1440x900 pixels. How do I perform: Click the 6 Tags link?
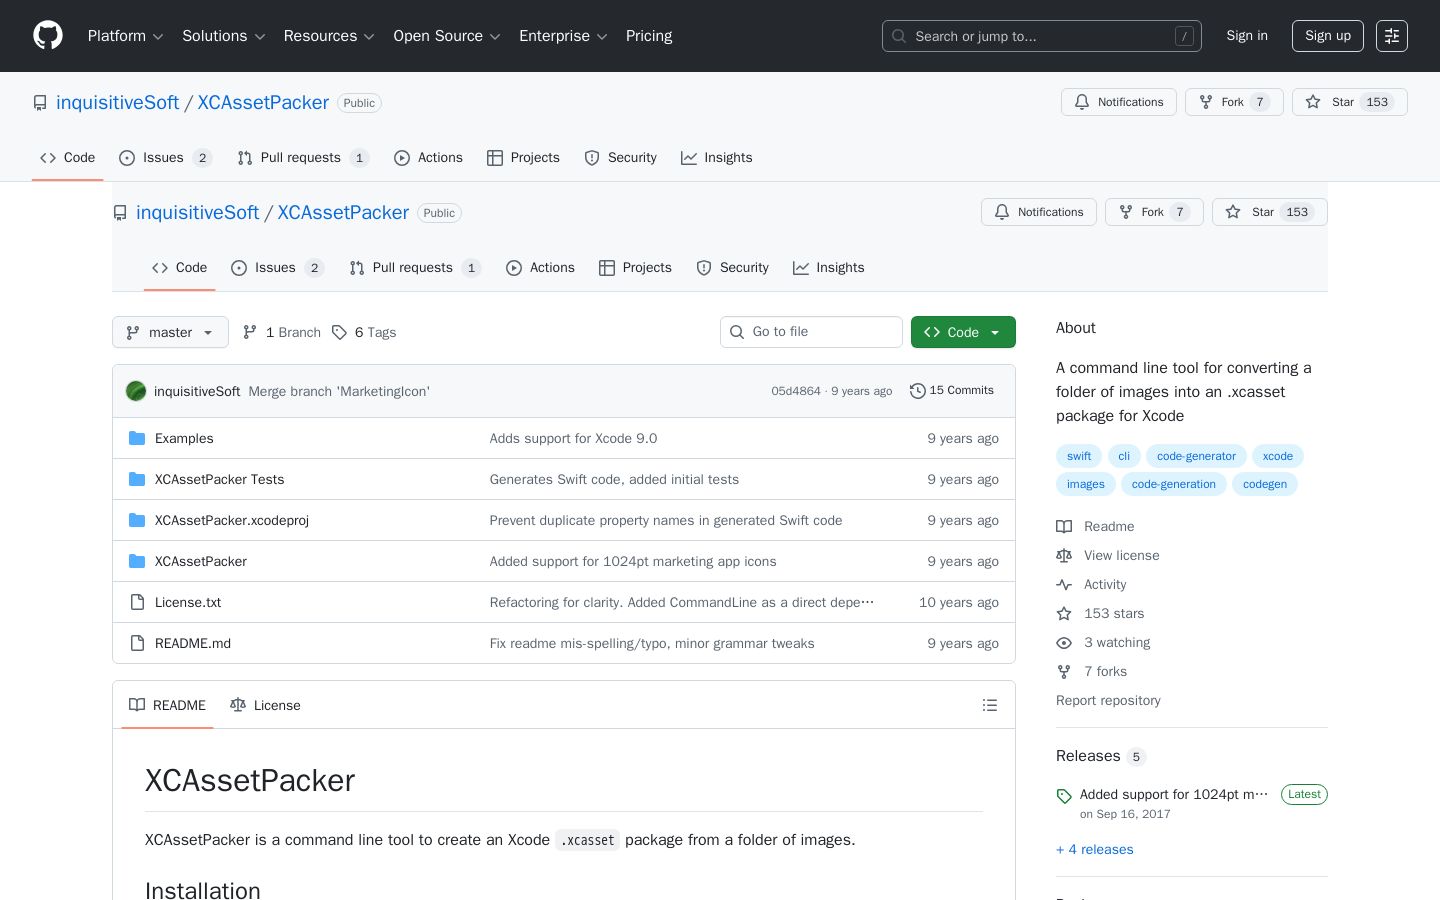[364, 332]
